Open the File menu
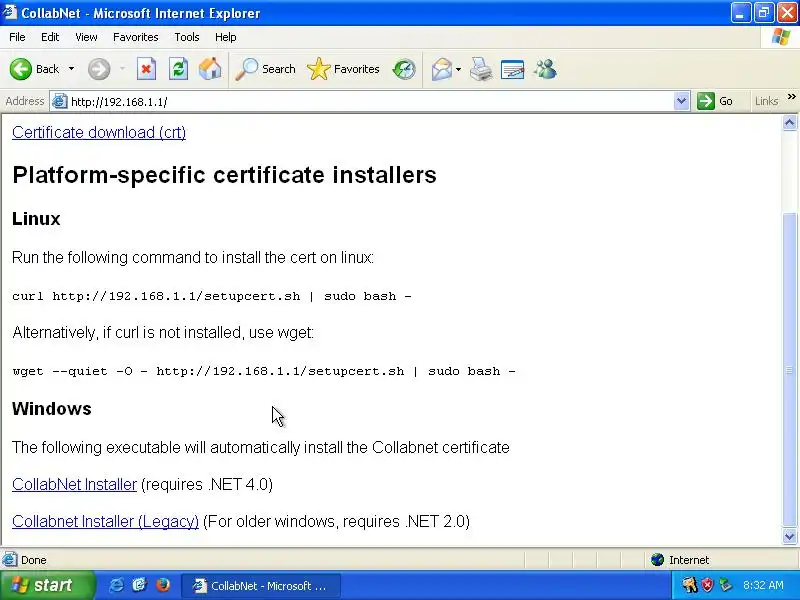Viewport: 800px width, 600px height. (17, 37)
